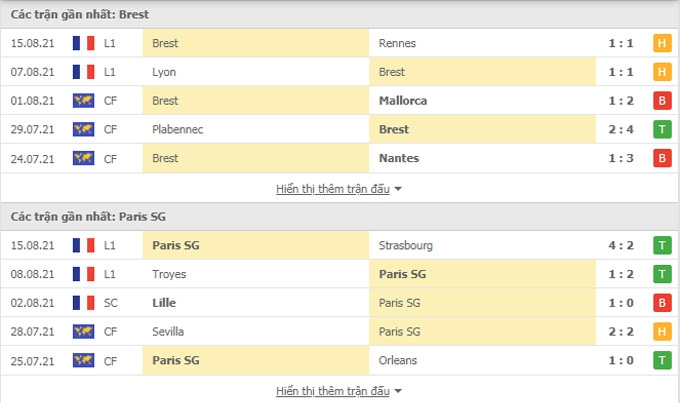Select the 1 : 3 score of Brest vs Nantes

pyautogui.click(x=621, y=158)
